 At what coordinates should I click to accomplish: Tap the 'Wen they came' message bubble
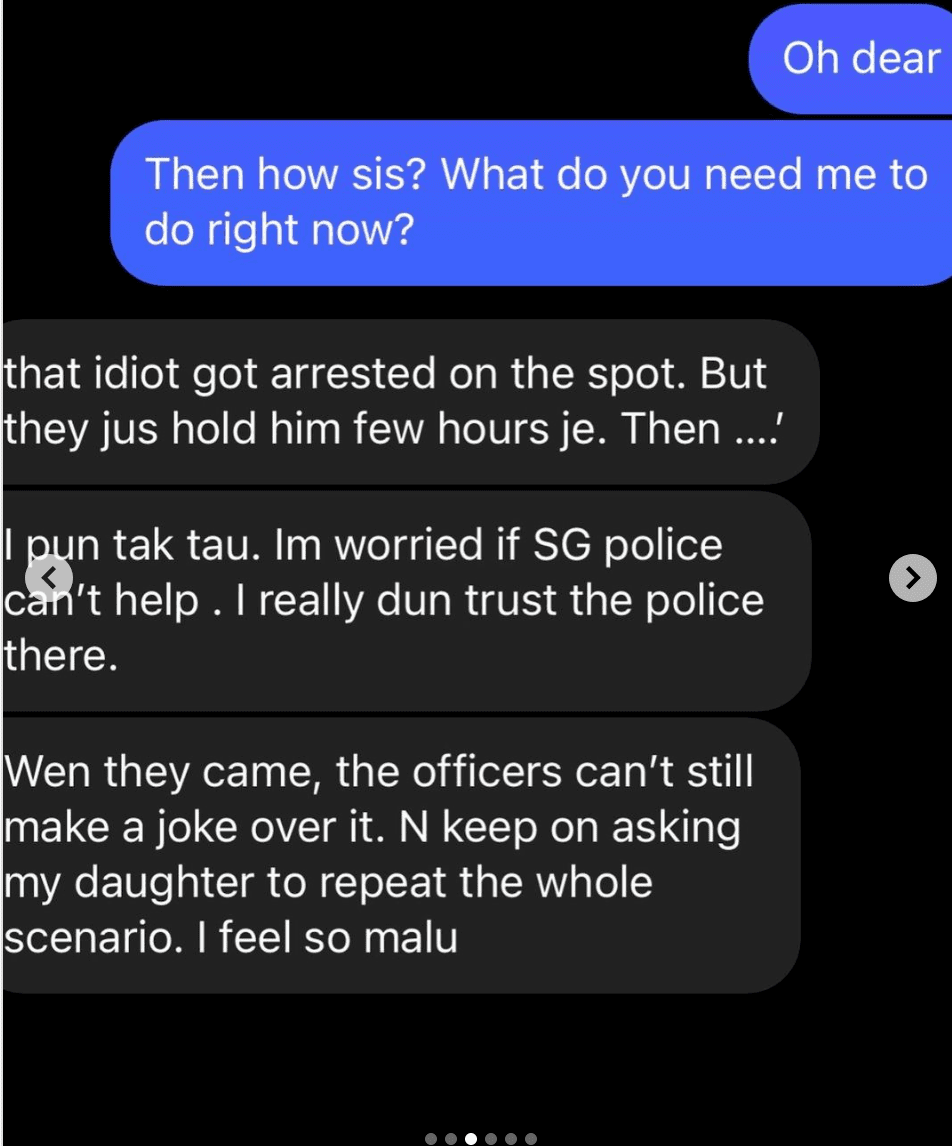click(x=401, y=855)
